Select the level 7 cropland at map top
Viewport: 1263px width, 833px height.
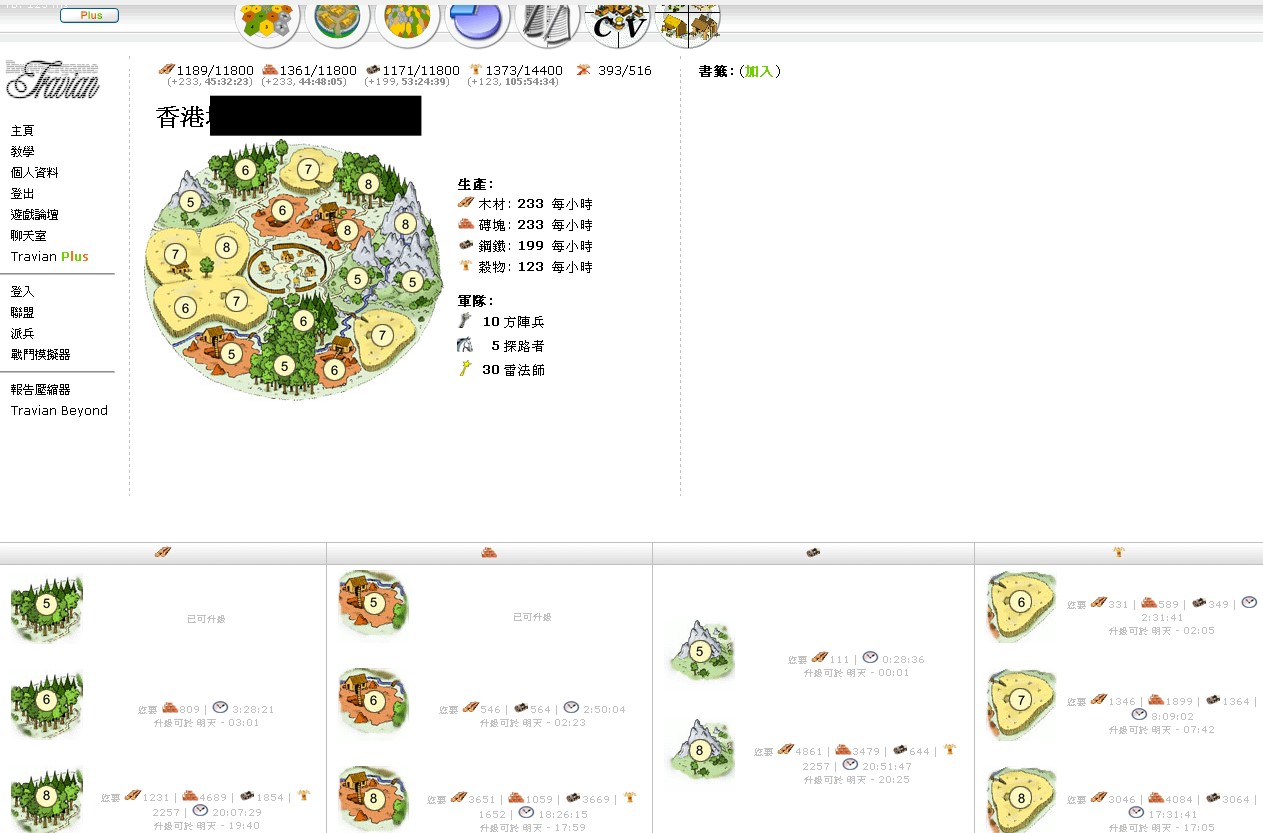(308, 169)
